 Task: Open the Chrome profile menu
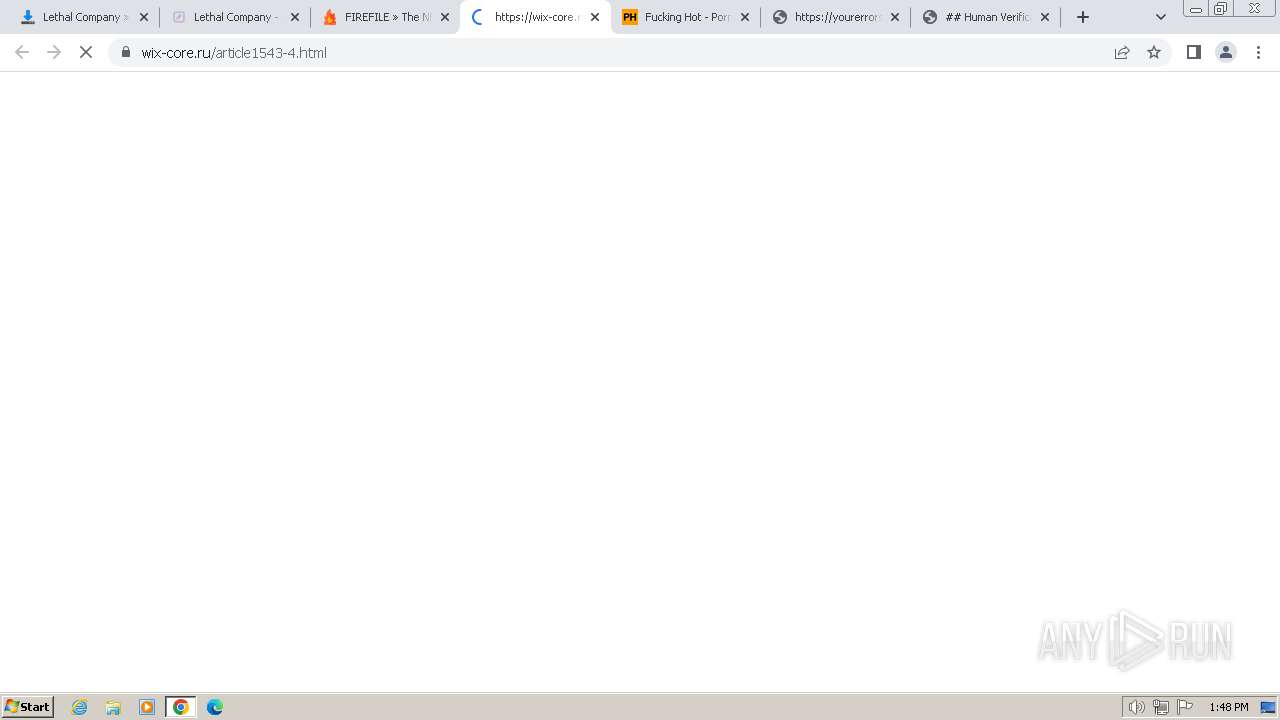[x=1226, y=52]
